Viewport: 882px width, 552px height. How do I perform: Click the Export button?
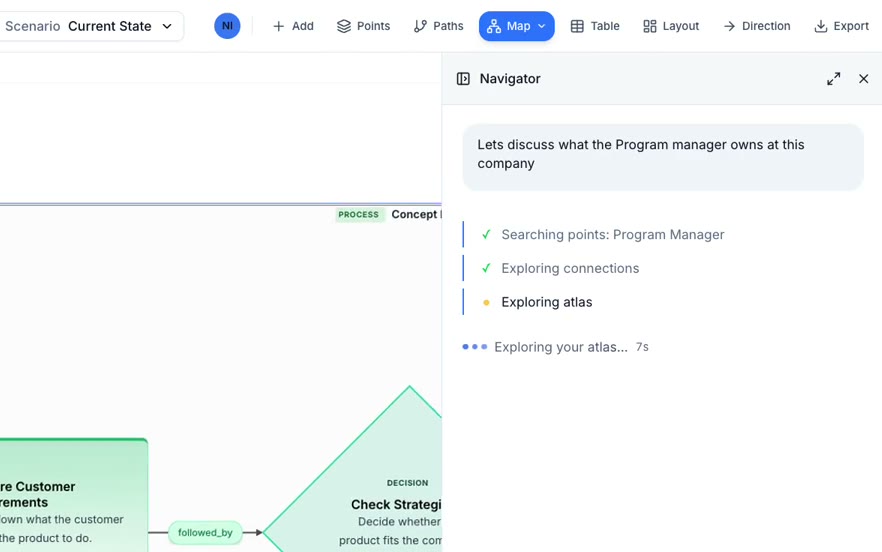pyautogui.click(x=842, y=26)
